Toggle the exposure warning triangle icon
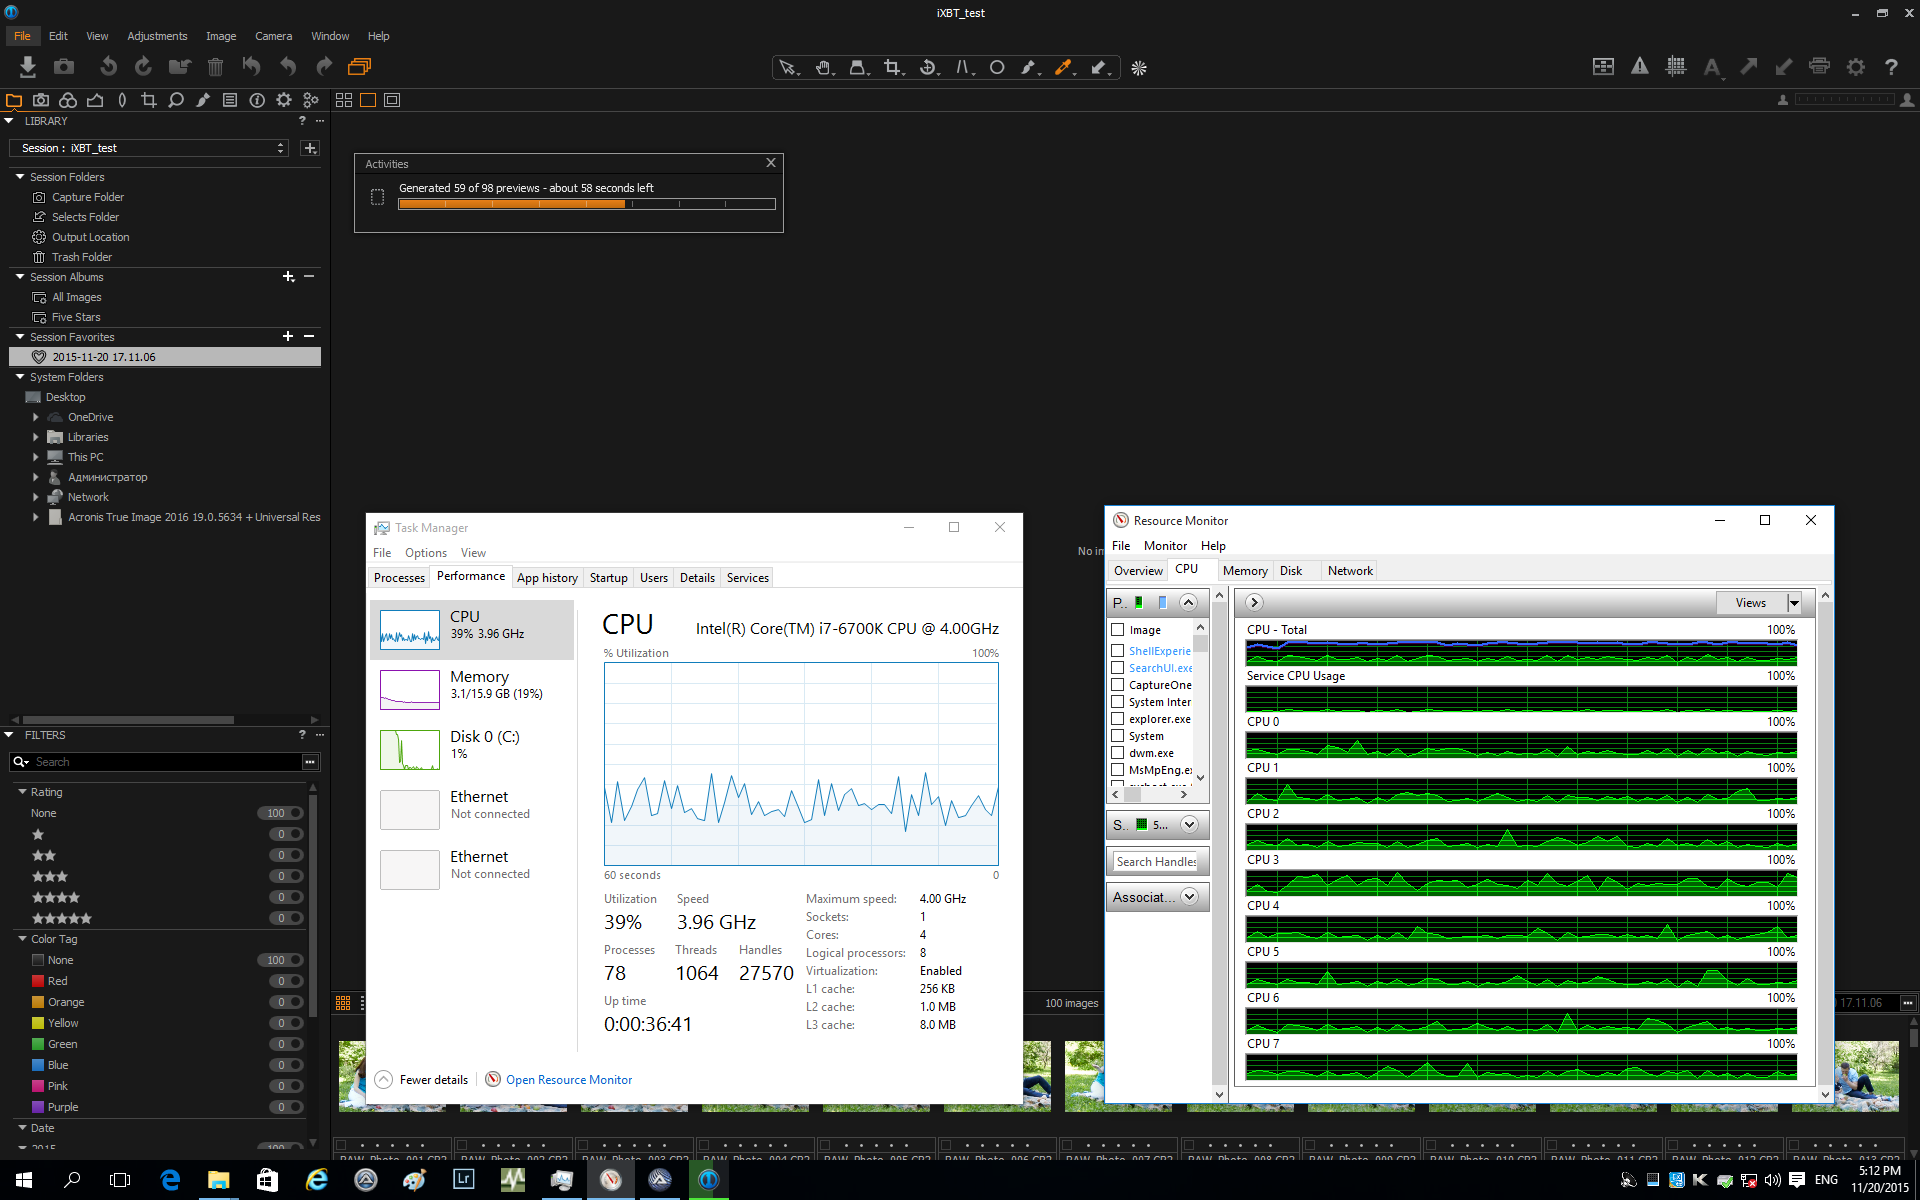This screenshot has height=1200, width=1920. pos(1639,67)
